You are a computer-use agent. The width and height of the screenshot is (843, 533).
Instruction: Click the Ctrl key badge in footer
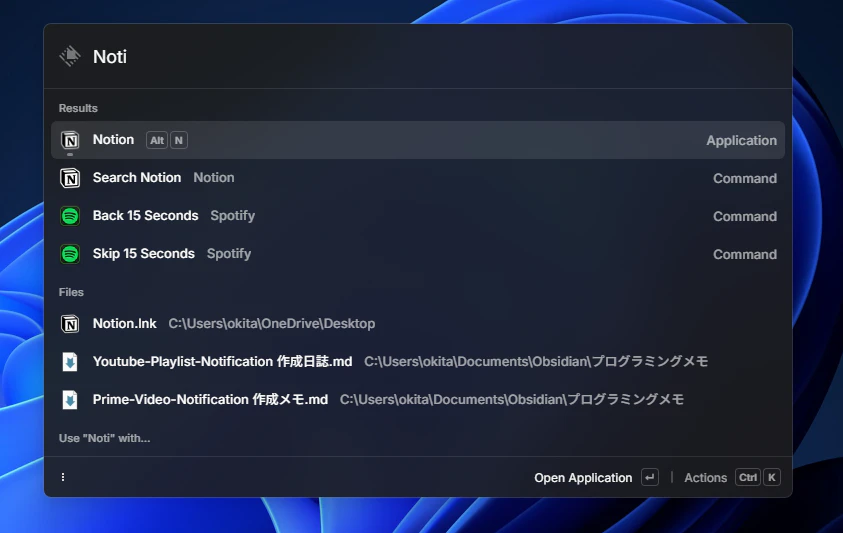pos(748,477)
